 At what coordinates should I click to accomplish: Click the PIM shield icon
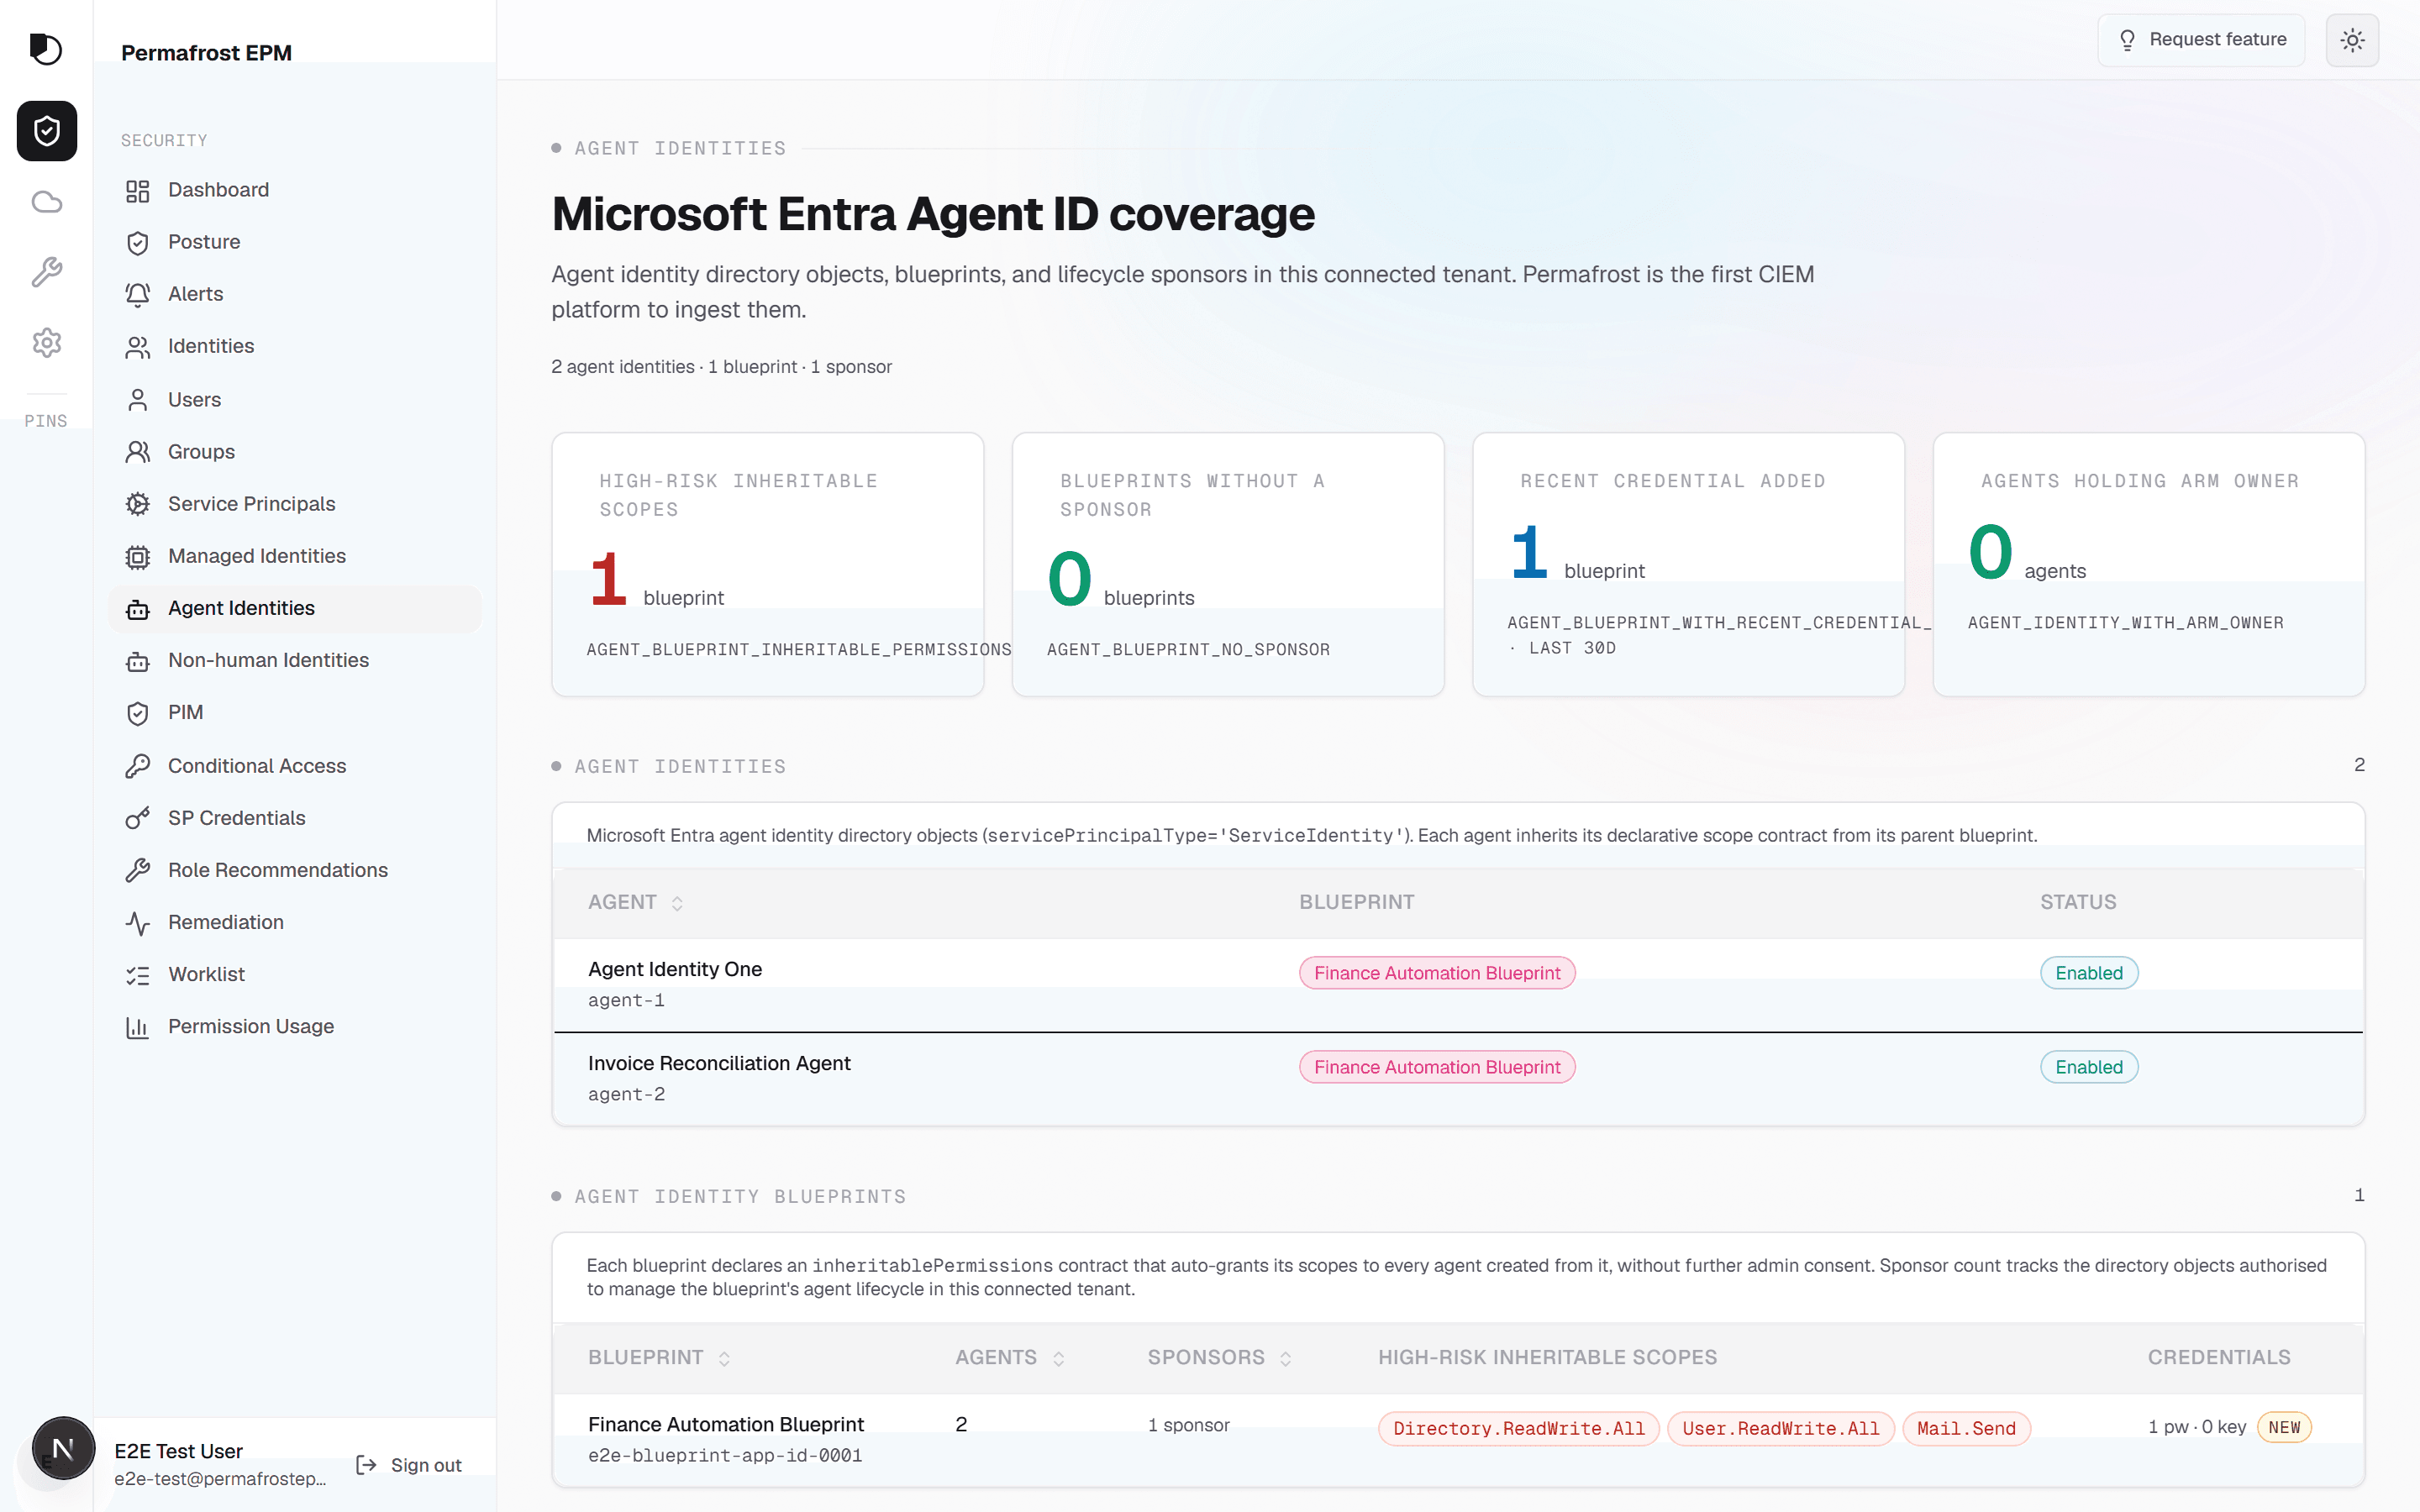click(138, 713)
